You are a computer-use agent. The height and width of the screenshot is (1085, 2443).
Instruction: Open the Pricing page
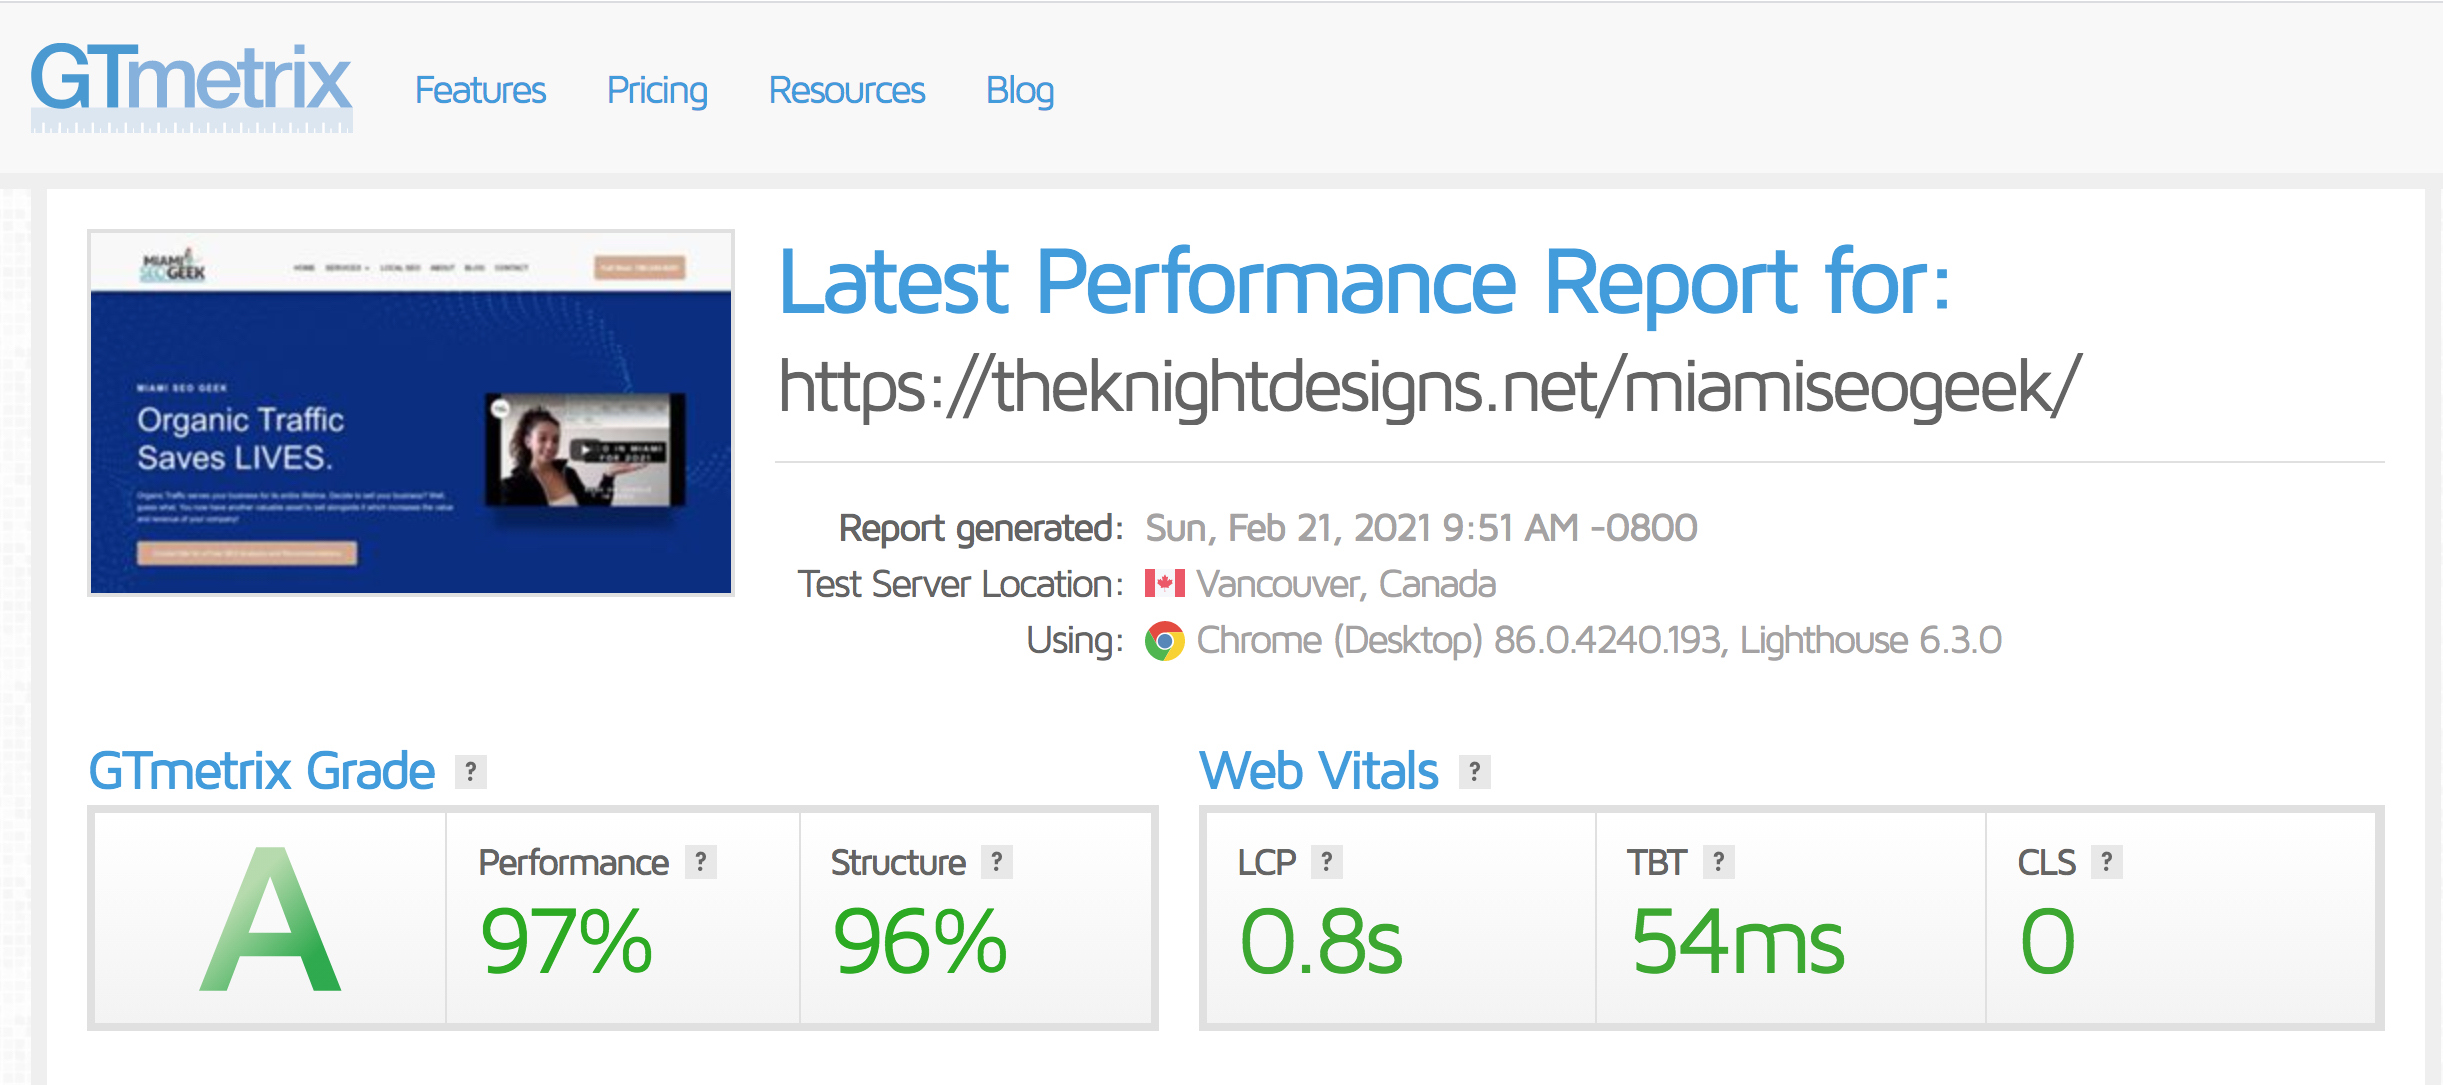point(657,91)
